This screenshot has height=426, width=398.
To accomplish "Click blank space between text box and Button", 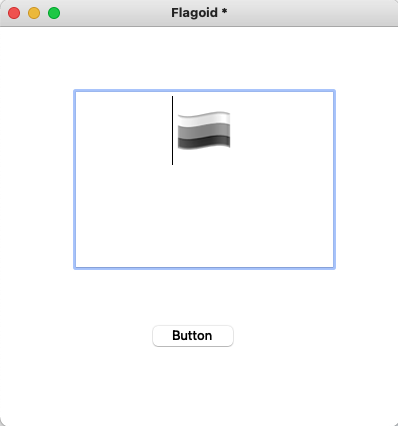I will coord(199,297).
